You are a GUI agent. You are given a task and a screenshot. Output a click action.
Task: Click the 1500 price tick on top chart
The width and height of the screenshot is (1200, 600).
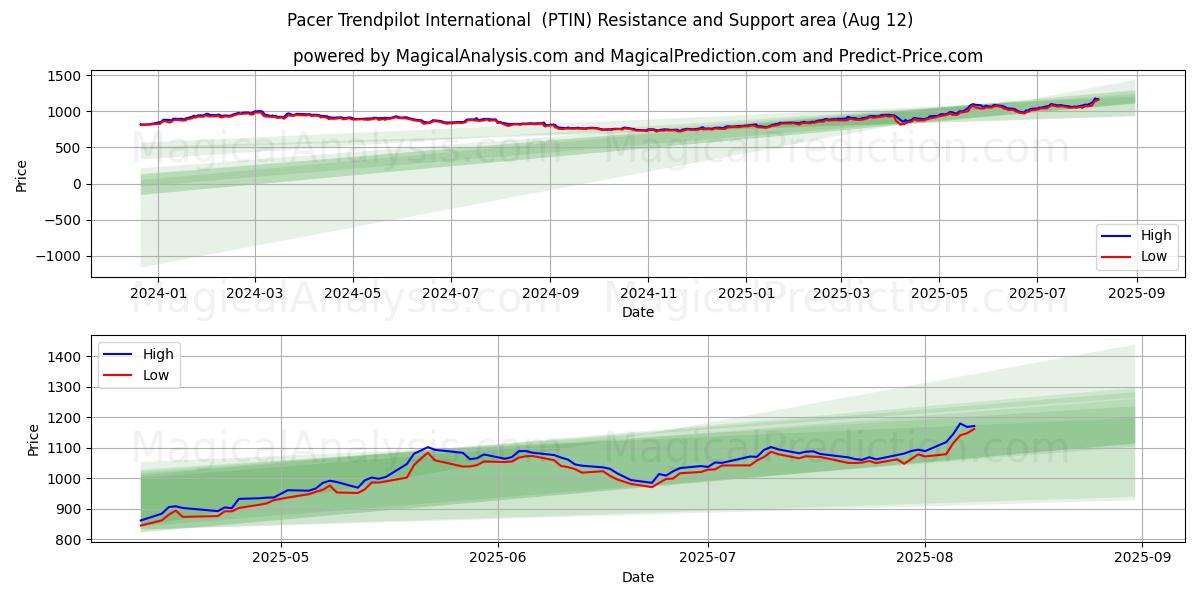click(x=65, y=76)
